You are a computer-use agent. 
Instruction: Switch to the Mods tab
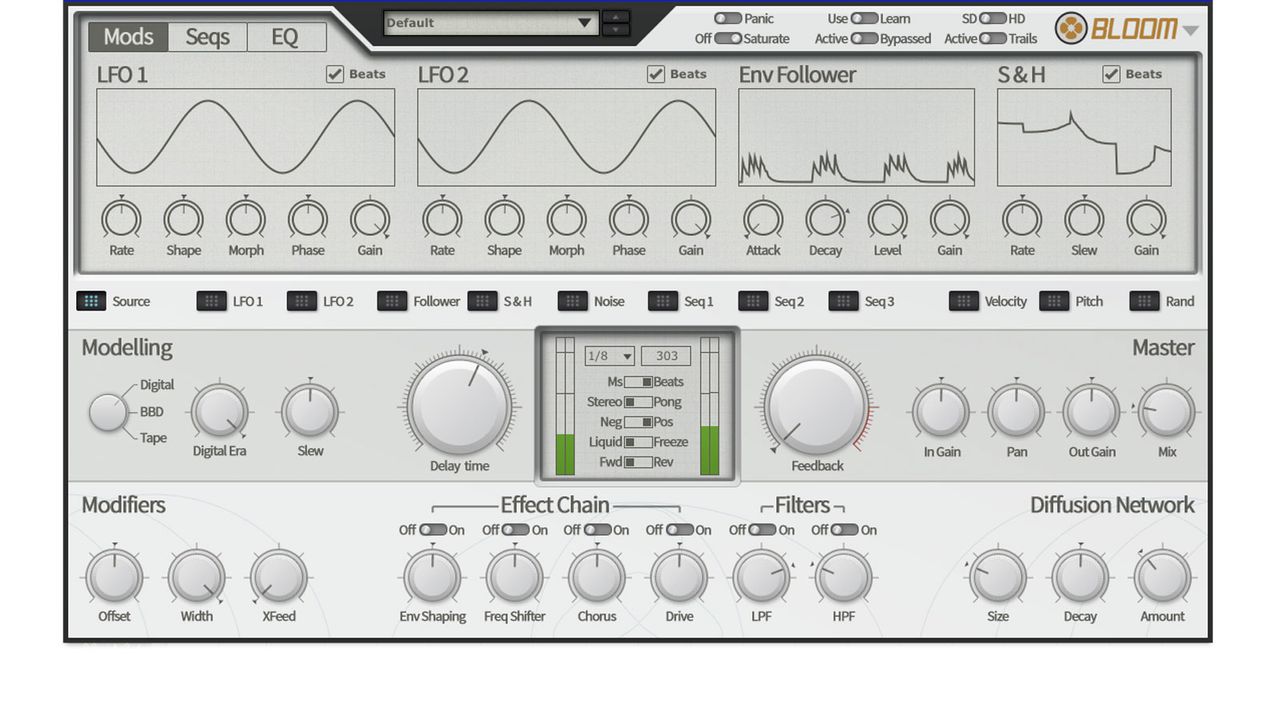pos(128,37)
